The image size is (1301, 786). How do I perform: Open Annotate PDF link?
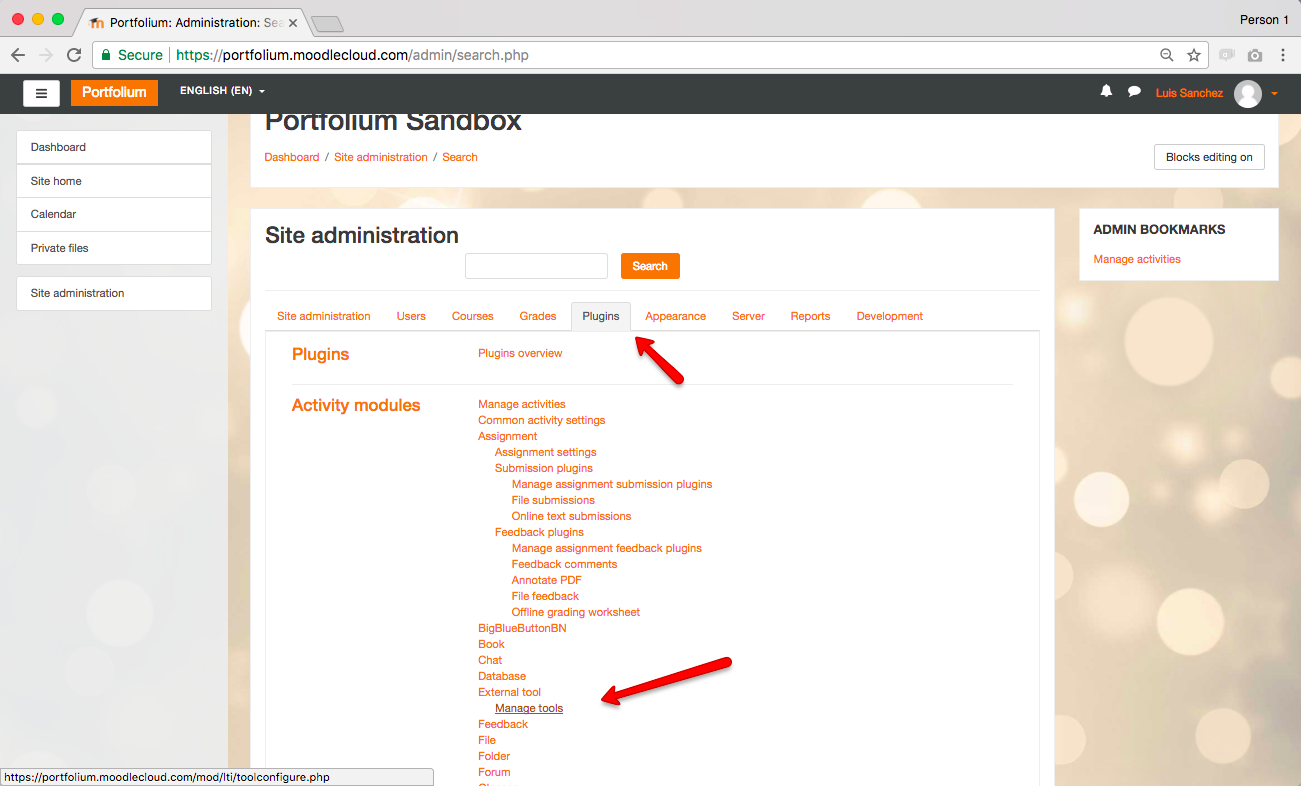click(547, 580)
